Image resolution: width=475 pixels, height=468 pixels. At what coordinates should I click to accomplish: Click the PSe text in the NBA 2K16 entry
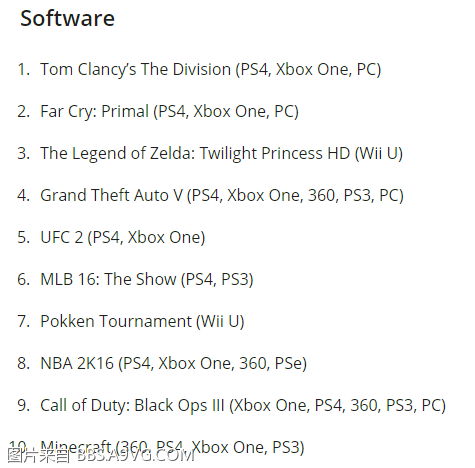point(288,363)
